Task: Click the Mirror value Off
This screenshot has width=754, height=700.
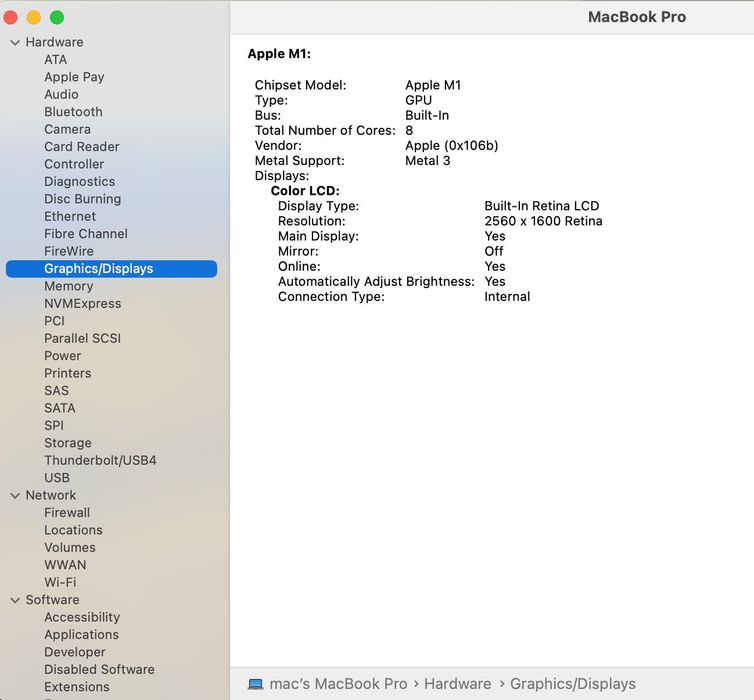Action: (x=493, y=251)
